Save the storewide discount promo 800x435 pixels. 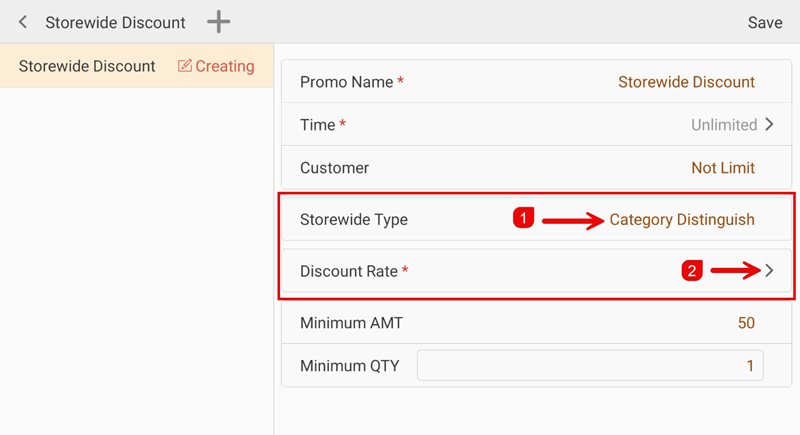coord(765,22)
